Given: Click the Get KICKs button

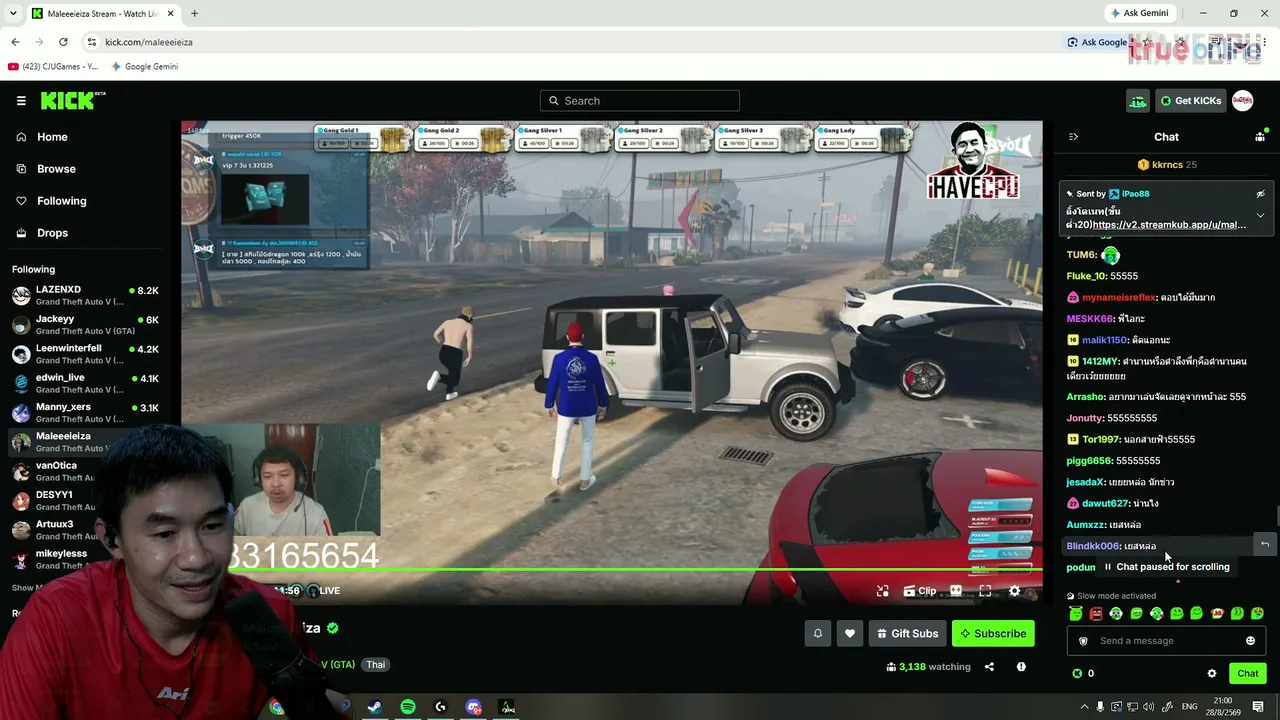Looking at the screenshot, I should [1190, 101].
